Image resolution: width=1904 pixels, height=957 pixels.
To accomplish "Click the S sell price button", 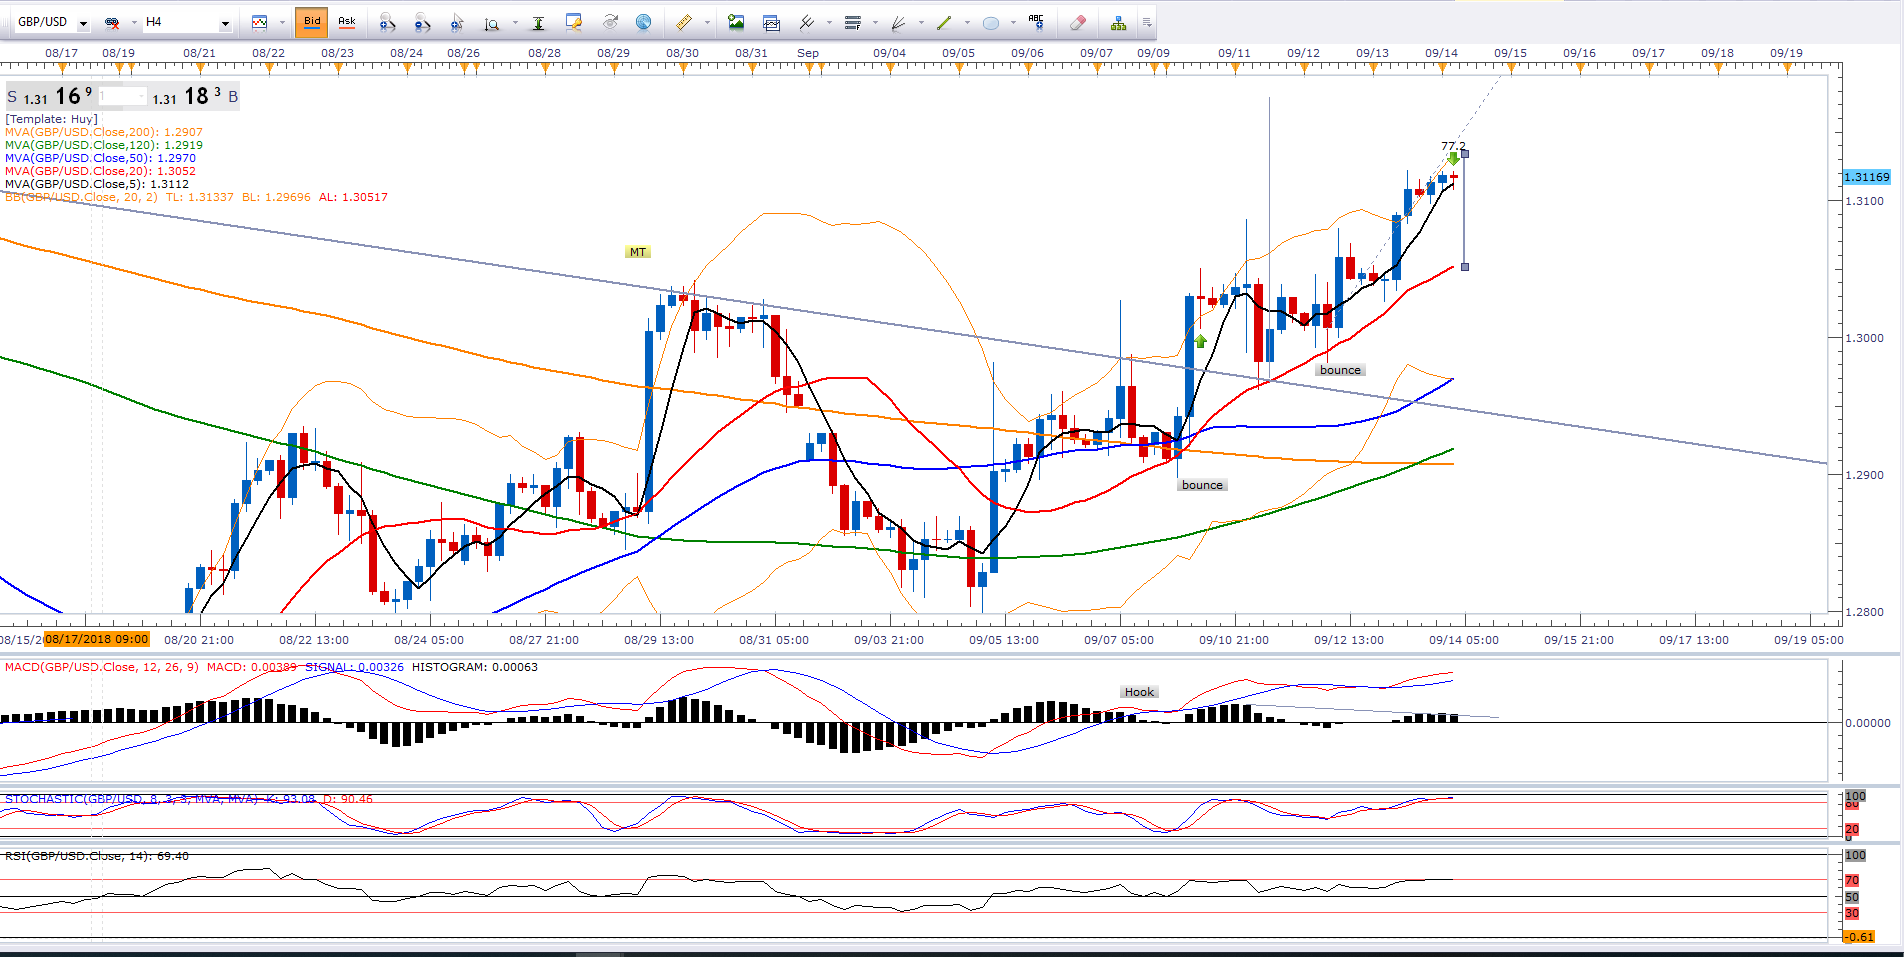I will (x=12, y=97).
